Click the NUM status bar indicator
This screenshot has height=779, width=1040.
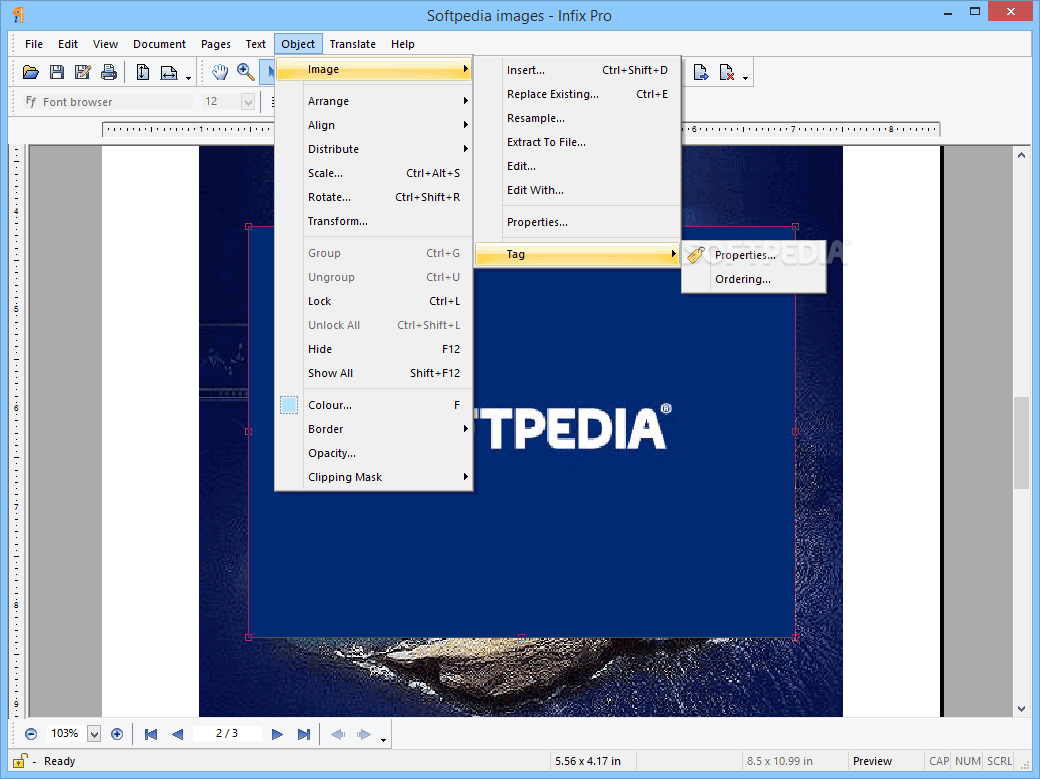pos(968,761)
